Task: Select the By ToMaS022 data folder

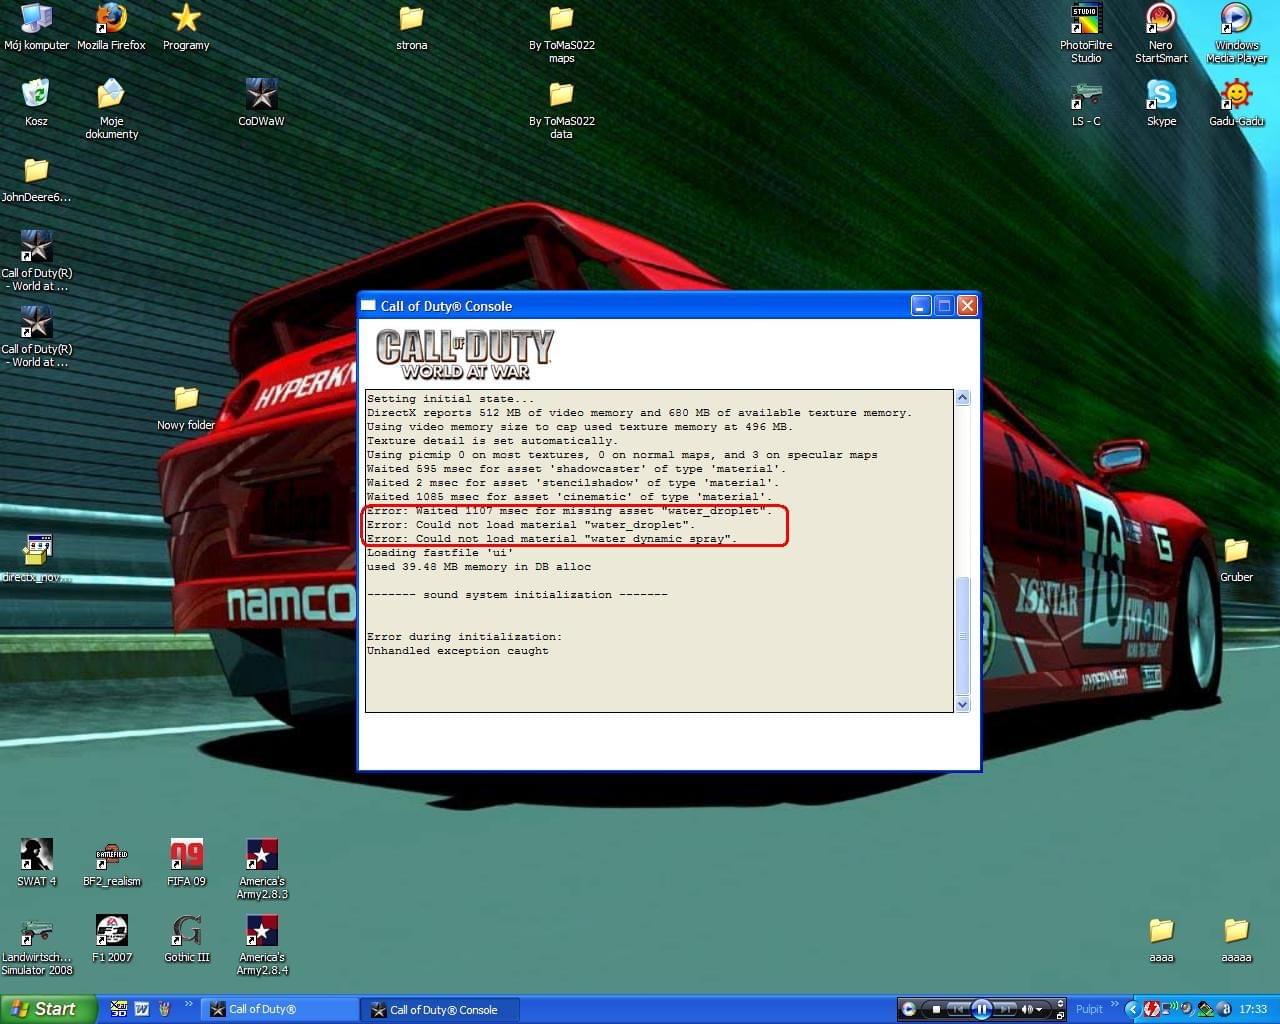Action: pos(561,109)
